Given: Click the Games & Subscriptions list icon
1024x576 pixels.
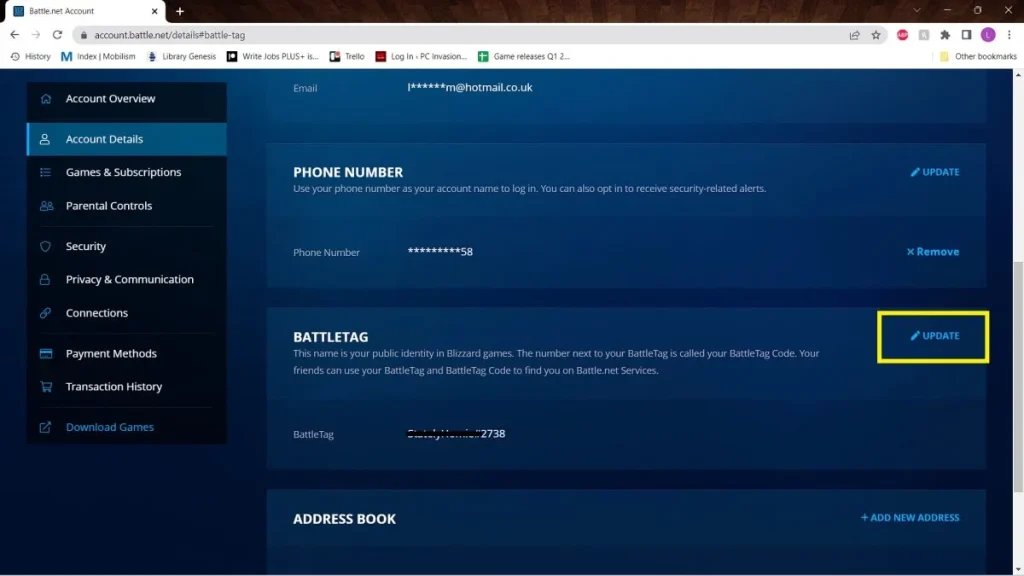Looking at the screenshot, I should (45, 172).
